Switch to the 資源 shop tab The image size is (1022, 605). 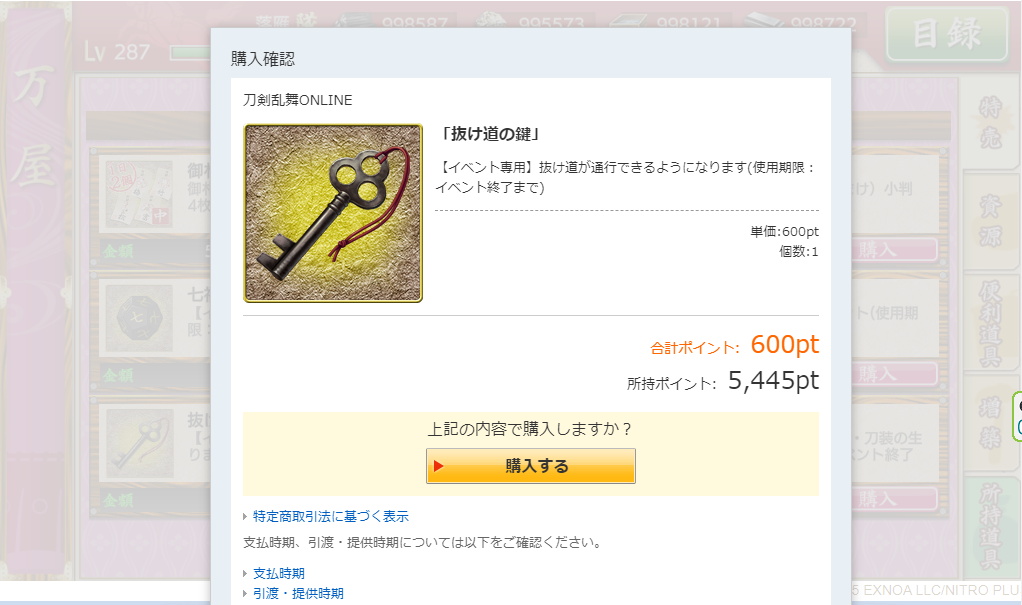point(990,222)
